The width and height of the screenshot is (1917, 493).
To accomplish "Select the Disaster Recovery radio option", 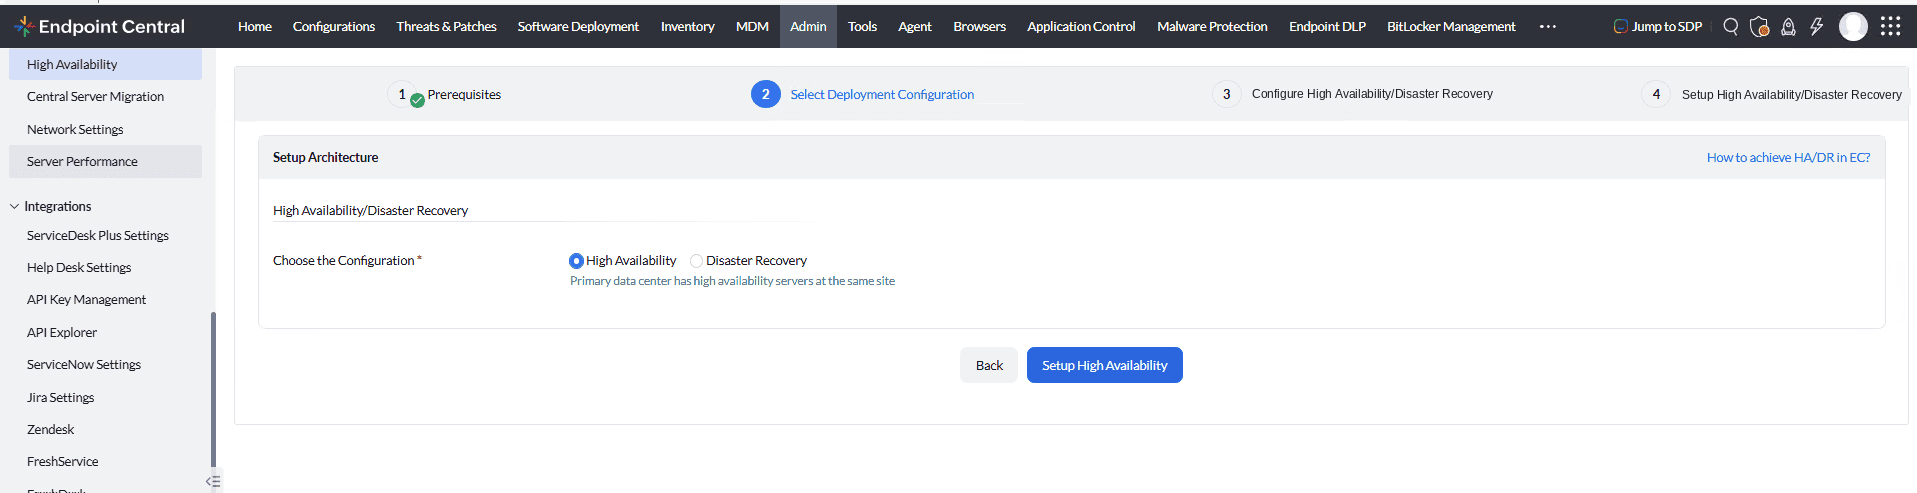I will (x=696, y=261).
